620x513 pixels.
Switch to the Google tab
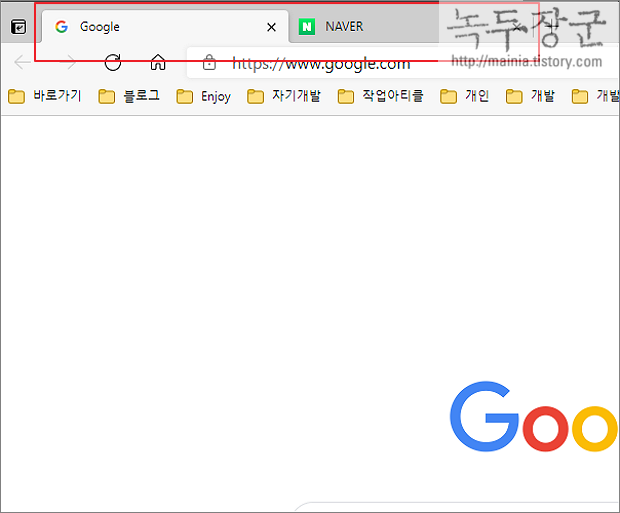pyautogui.click(x=165, y=27)
